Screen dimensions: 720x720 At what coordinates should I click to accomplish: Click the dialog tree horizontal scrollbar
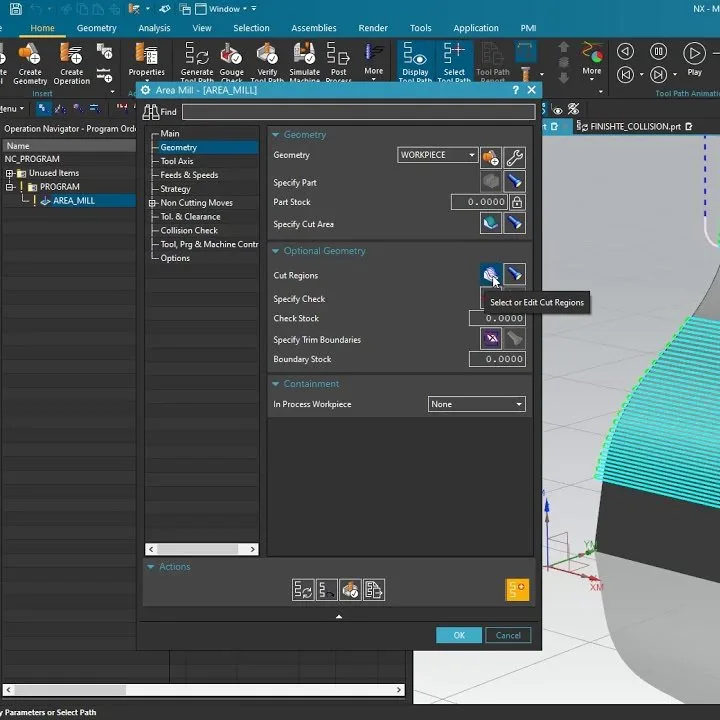pos(202,549)
